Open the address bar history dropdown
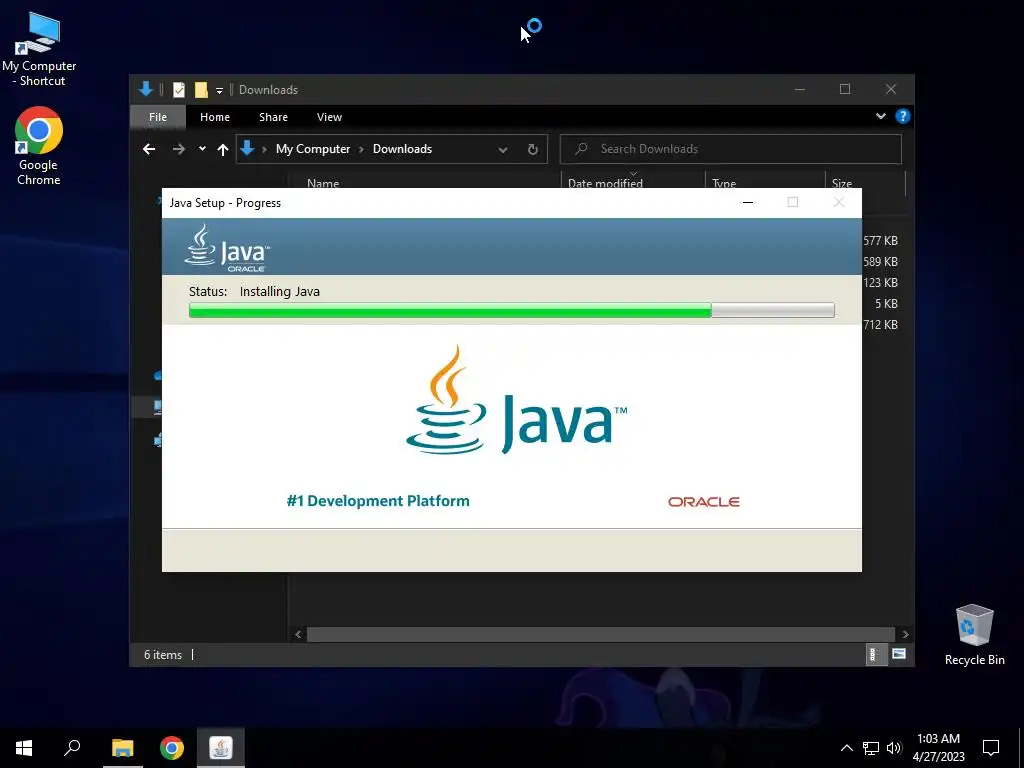Screen dimensions: 1024x768 tap(503, 150)
